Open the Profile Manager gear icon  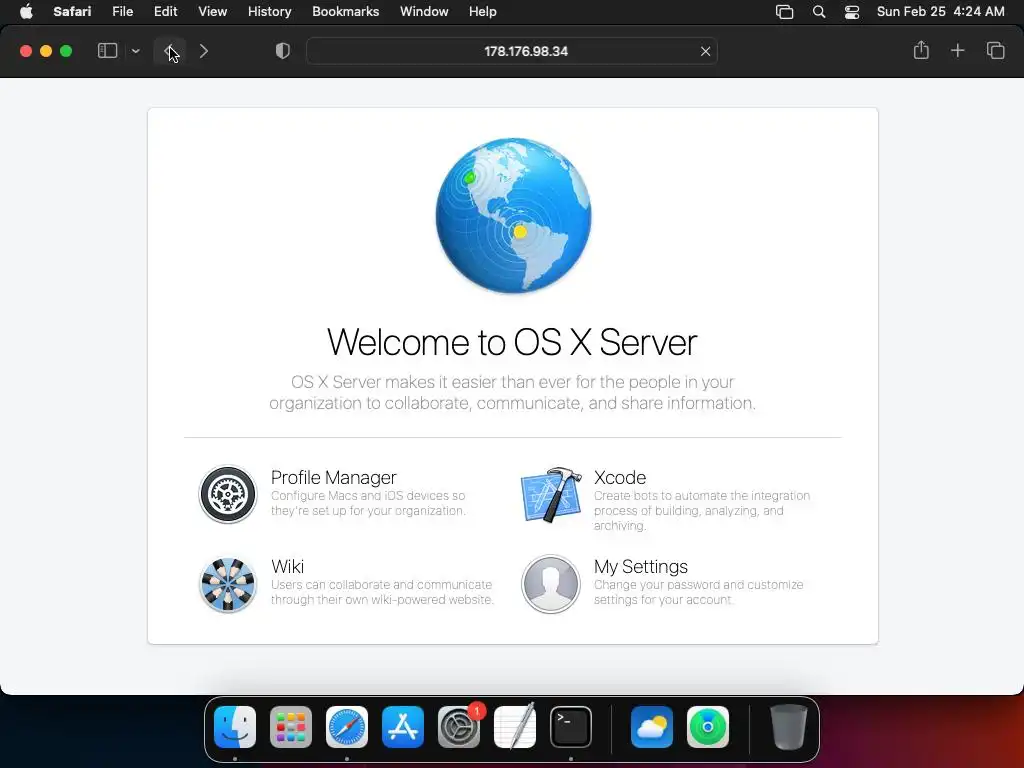(x=228, y=494)
